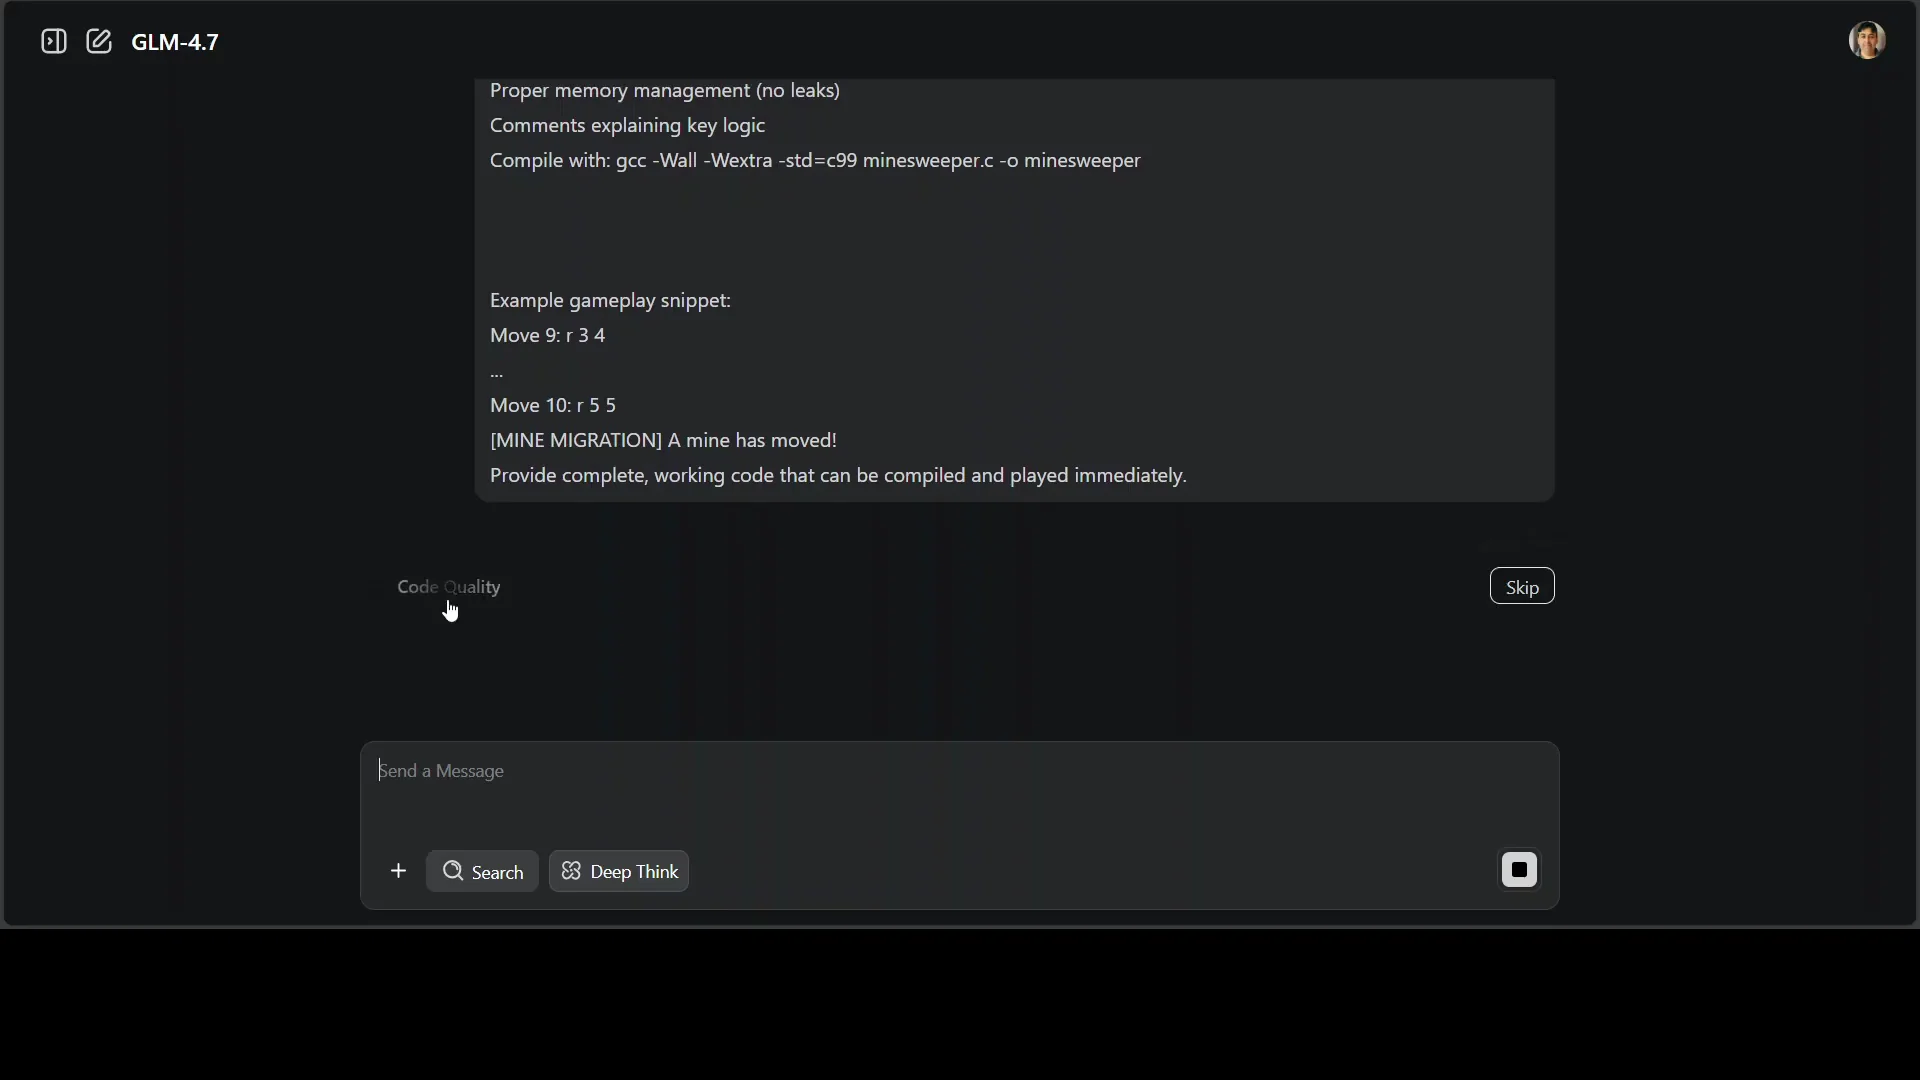Click the Code Quality link

coord(448,586)
